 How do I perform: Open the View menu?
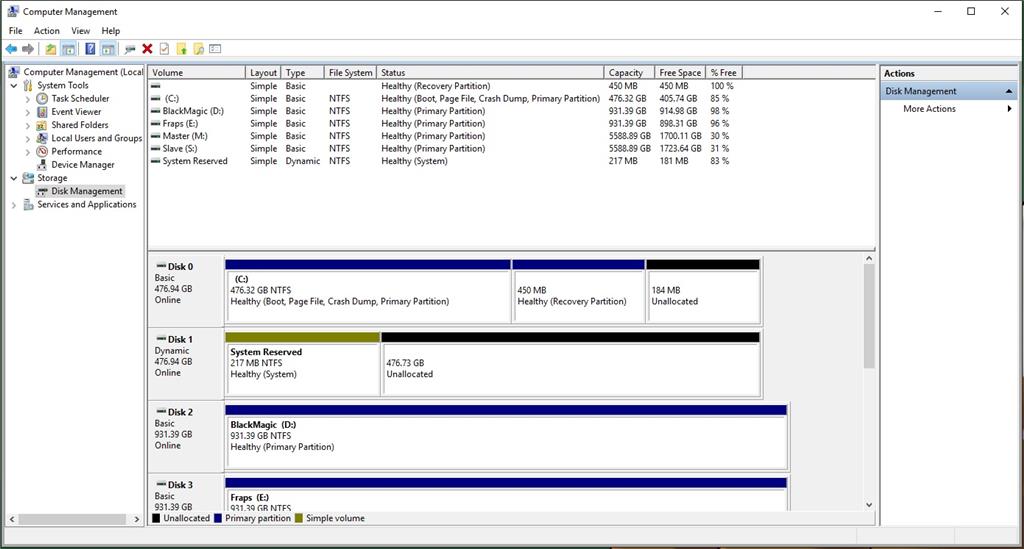click(80, 31)
